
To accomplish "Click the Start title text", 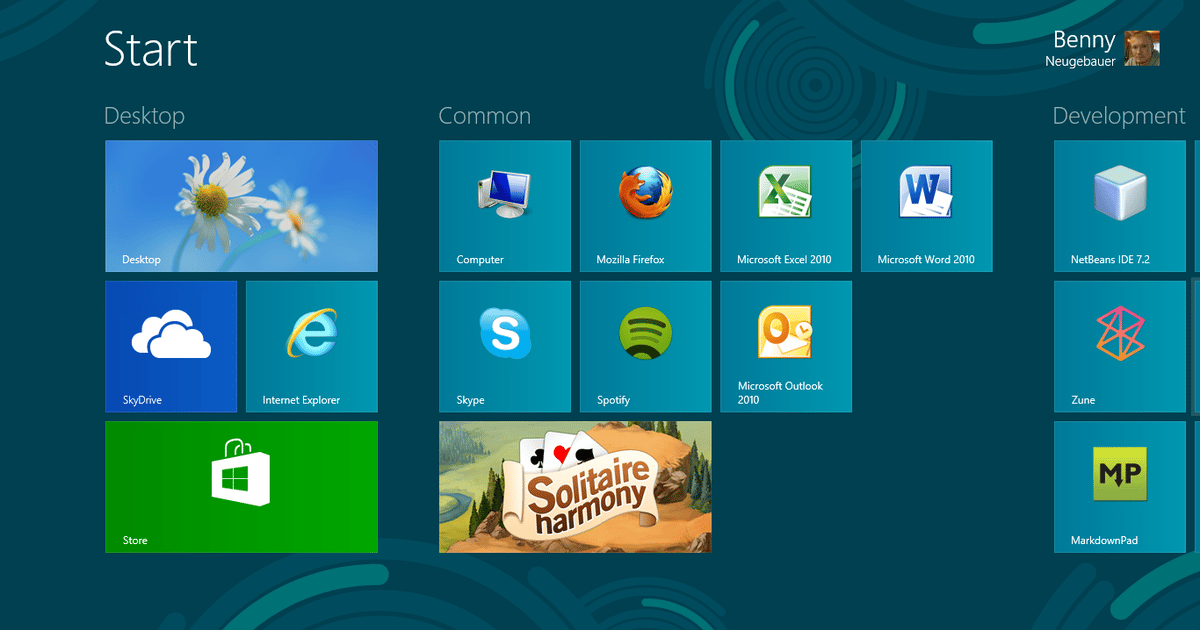I will tap(152, 49).
